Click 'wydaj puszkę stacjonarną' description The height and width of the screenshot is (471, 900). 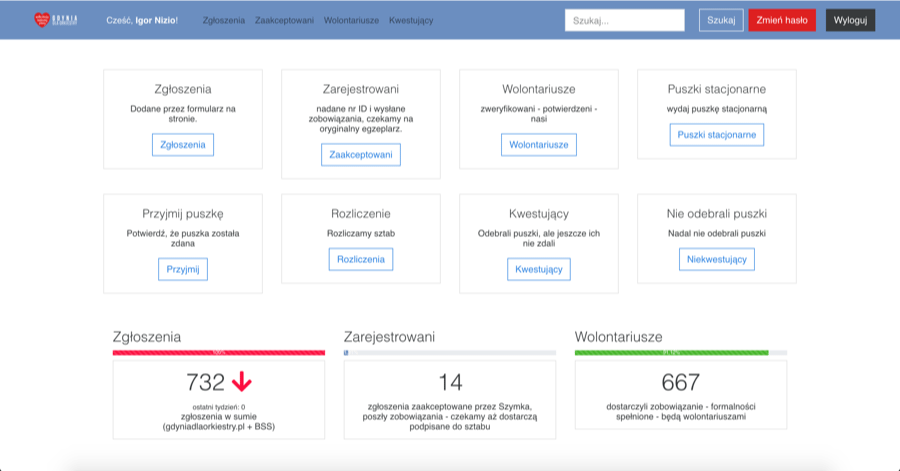[x=716, y=109]
